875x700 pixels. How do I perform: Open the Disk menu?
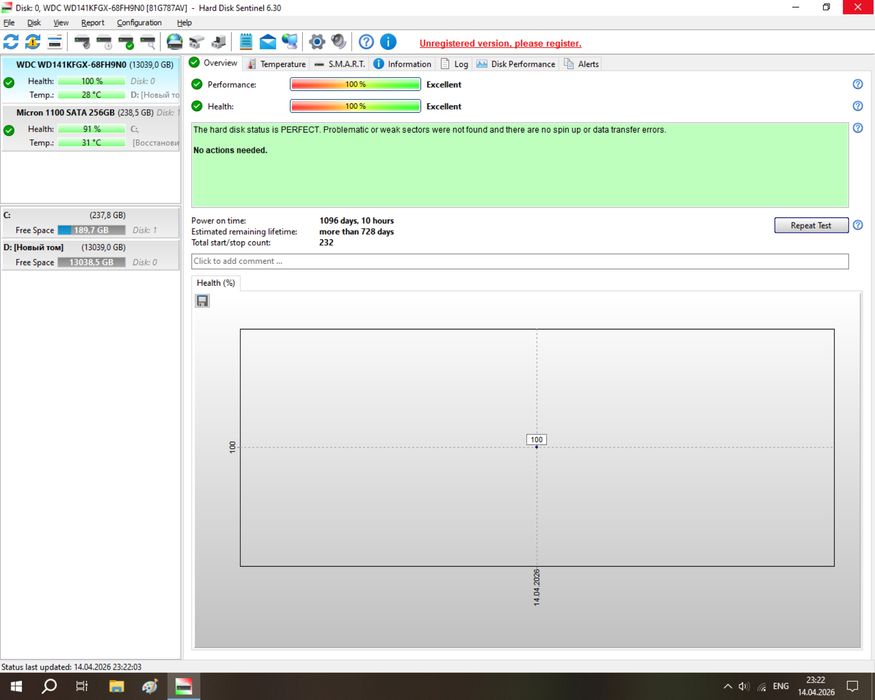pos(34,23)
